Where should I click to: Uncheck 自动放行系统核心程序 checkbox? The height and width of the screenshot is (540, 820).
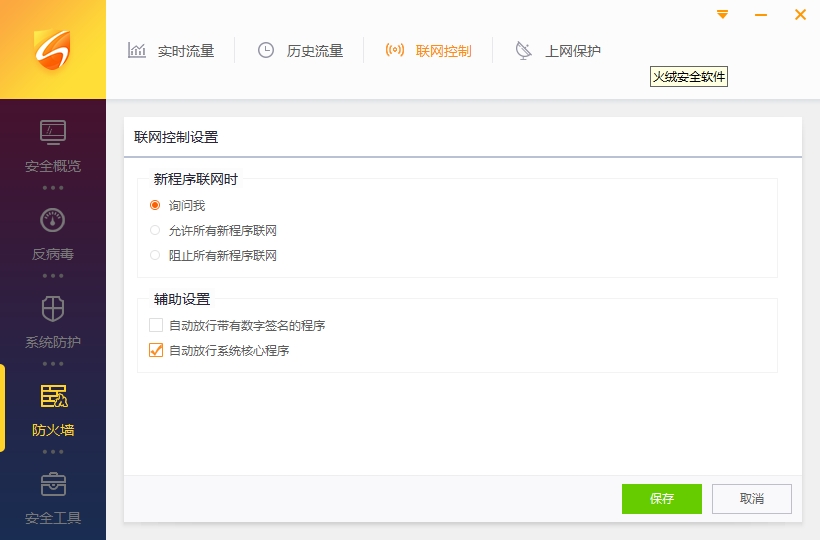(155, 350)
